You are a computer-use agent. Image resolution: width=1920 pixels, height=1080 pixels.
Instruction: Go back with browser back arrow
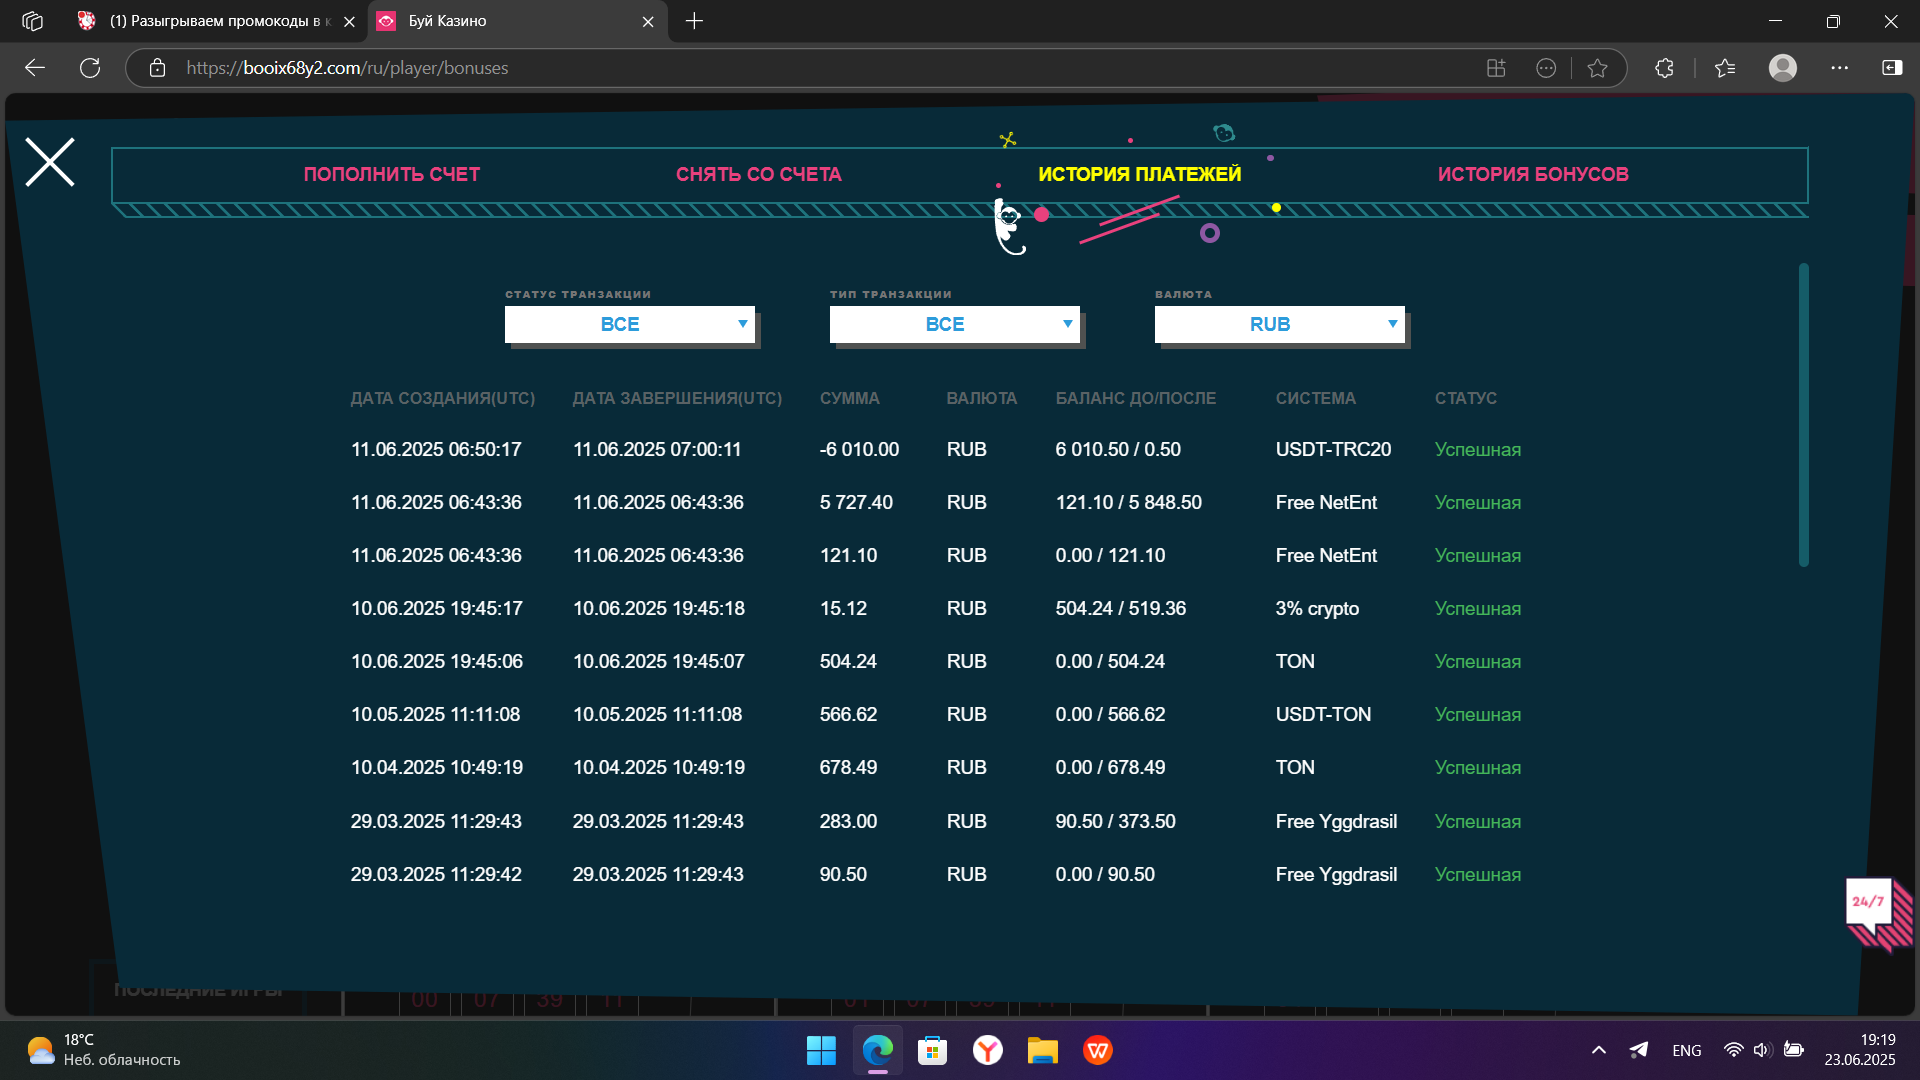click(35, 68)
